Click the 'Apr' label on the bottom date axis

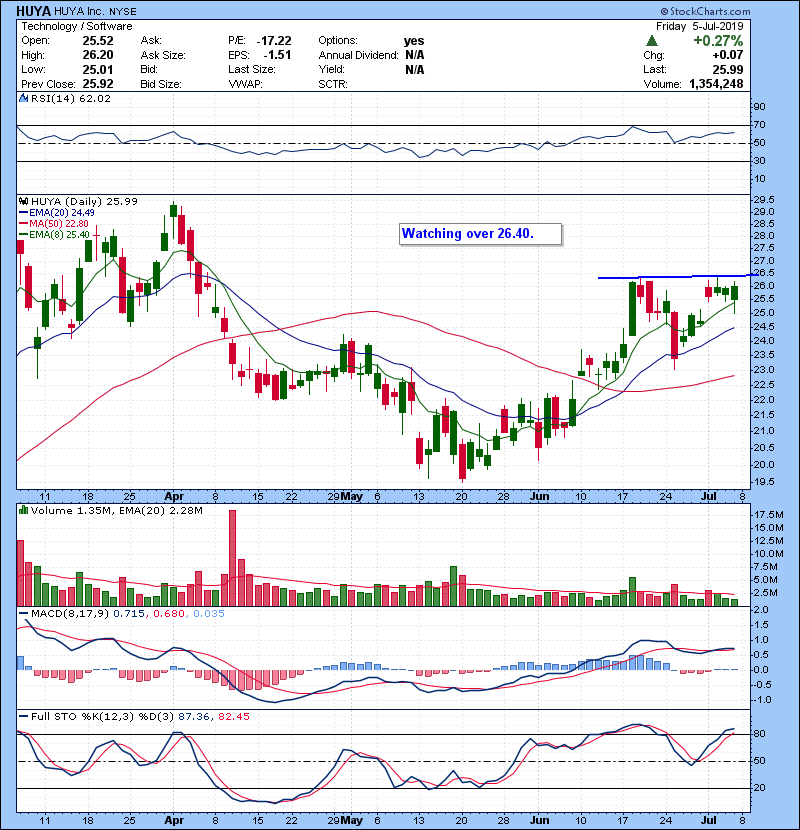point(174,820)
